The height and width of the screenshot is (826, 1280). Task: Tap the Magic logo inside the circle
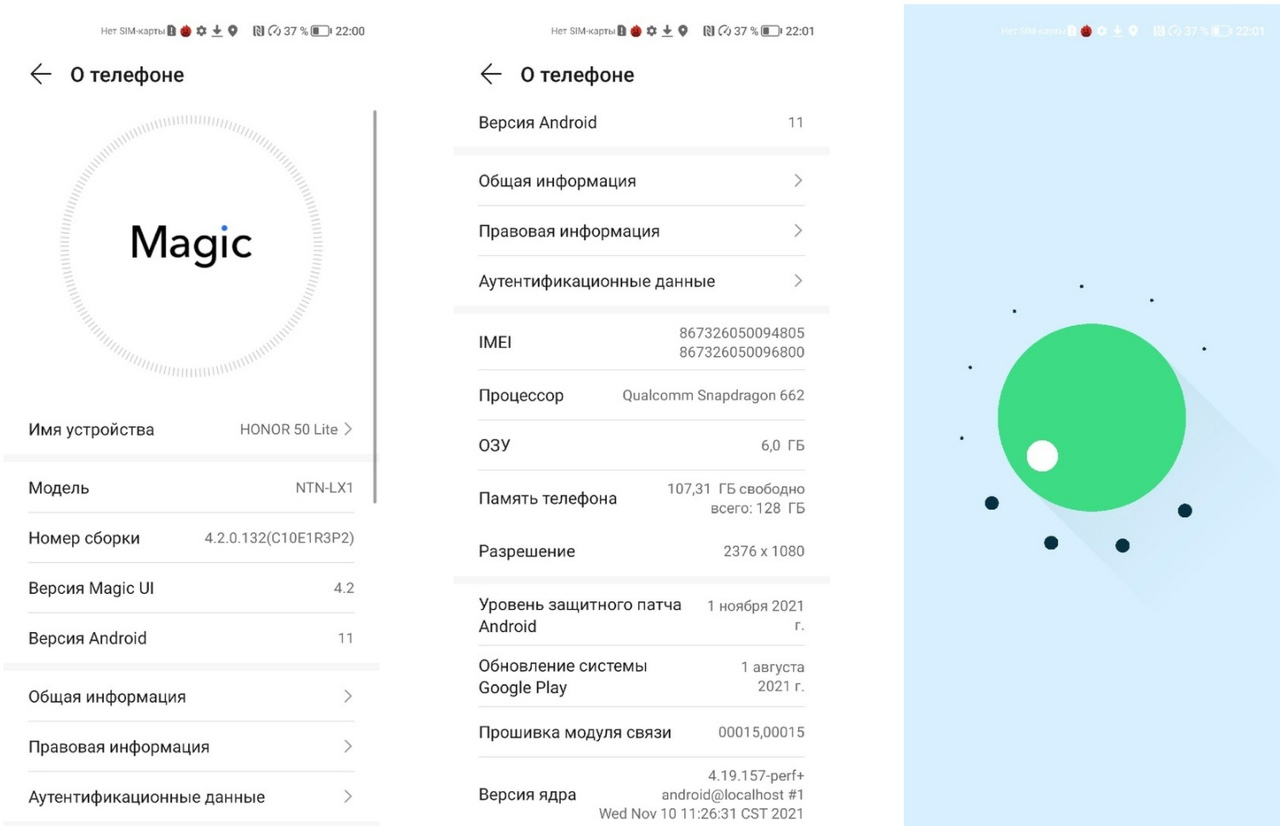point(191,243)
